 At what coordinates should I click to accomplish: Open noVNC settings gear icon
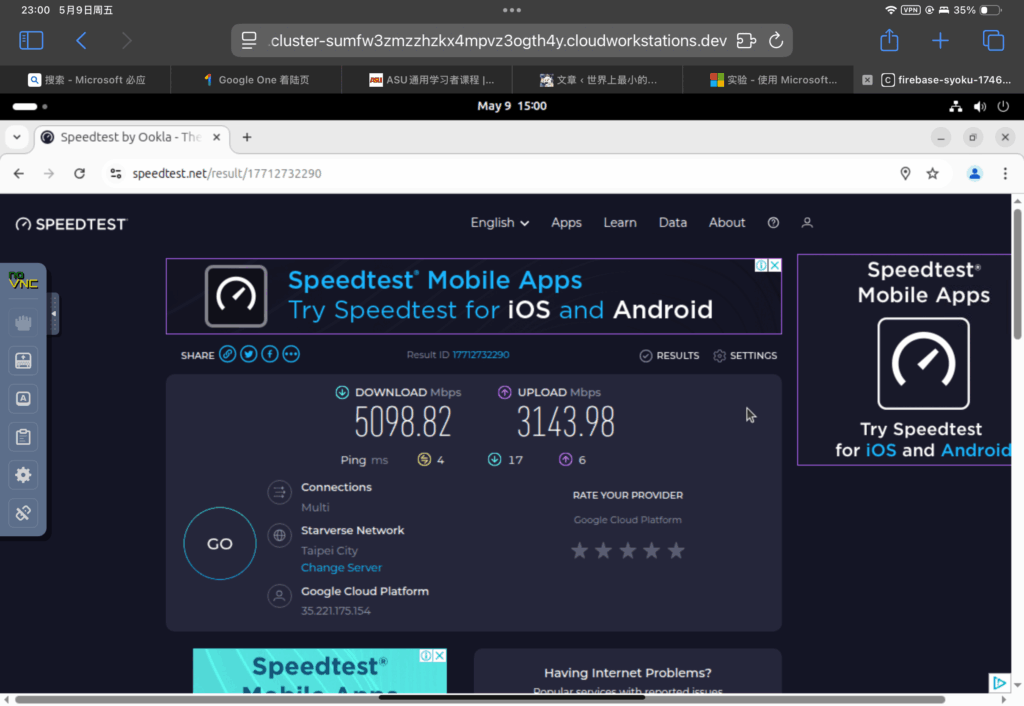click(x=24, y=475)
